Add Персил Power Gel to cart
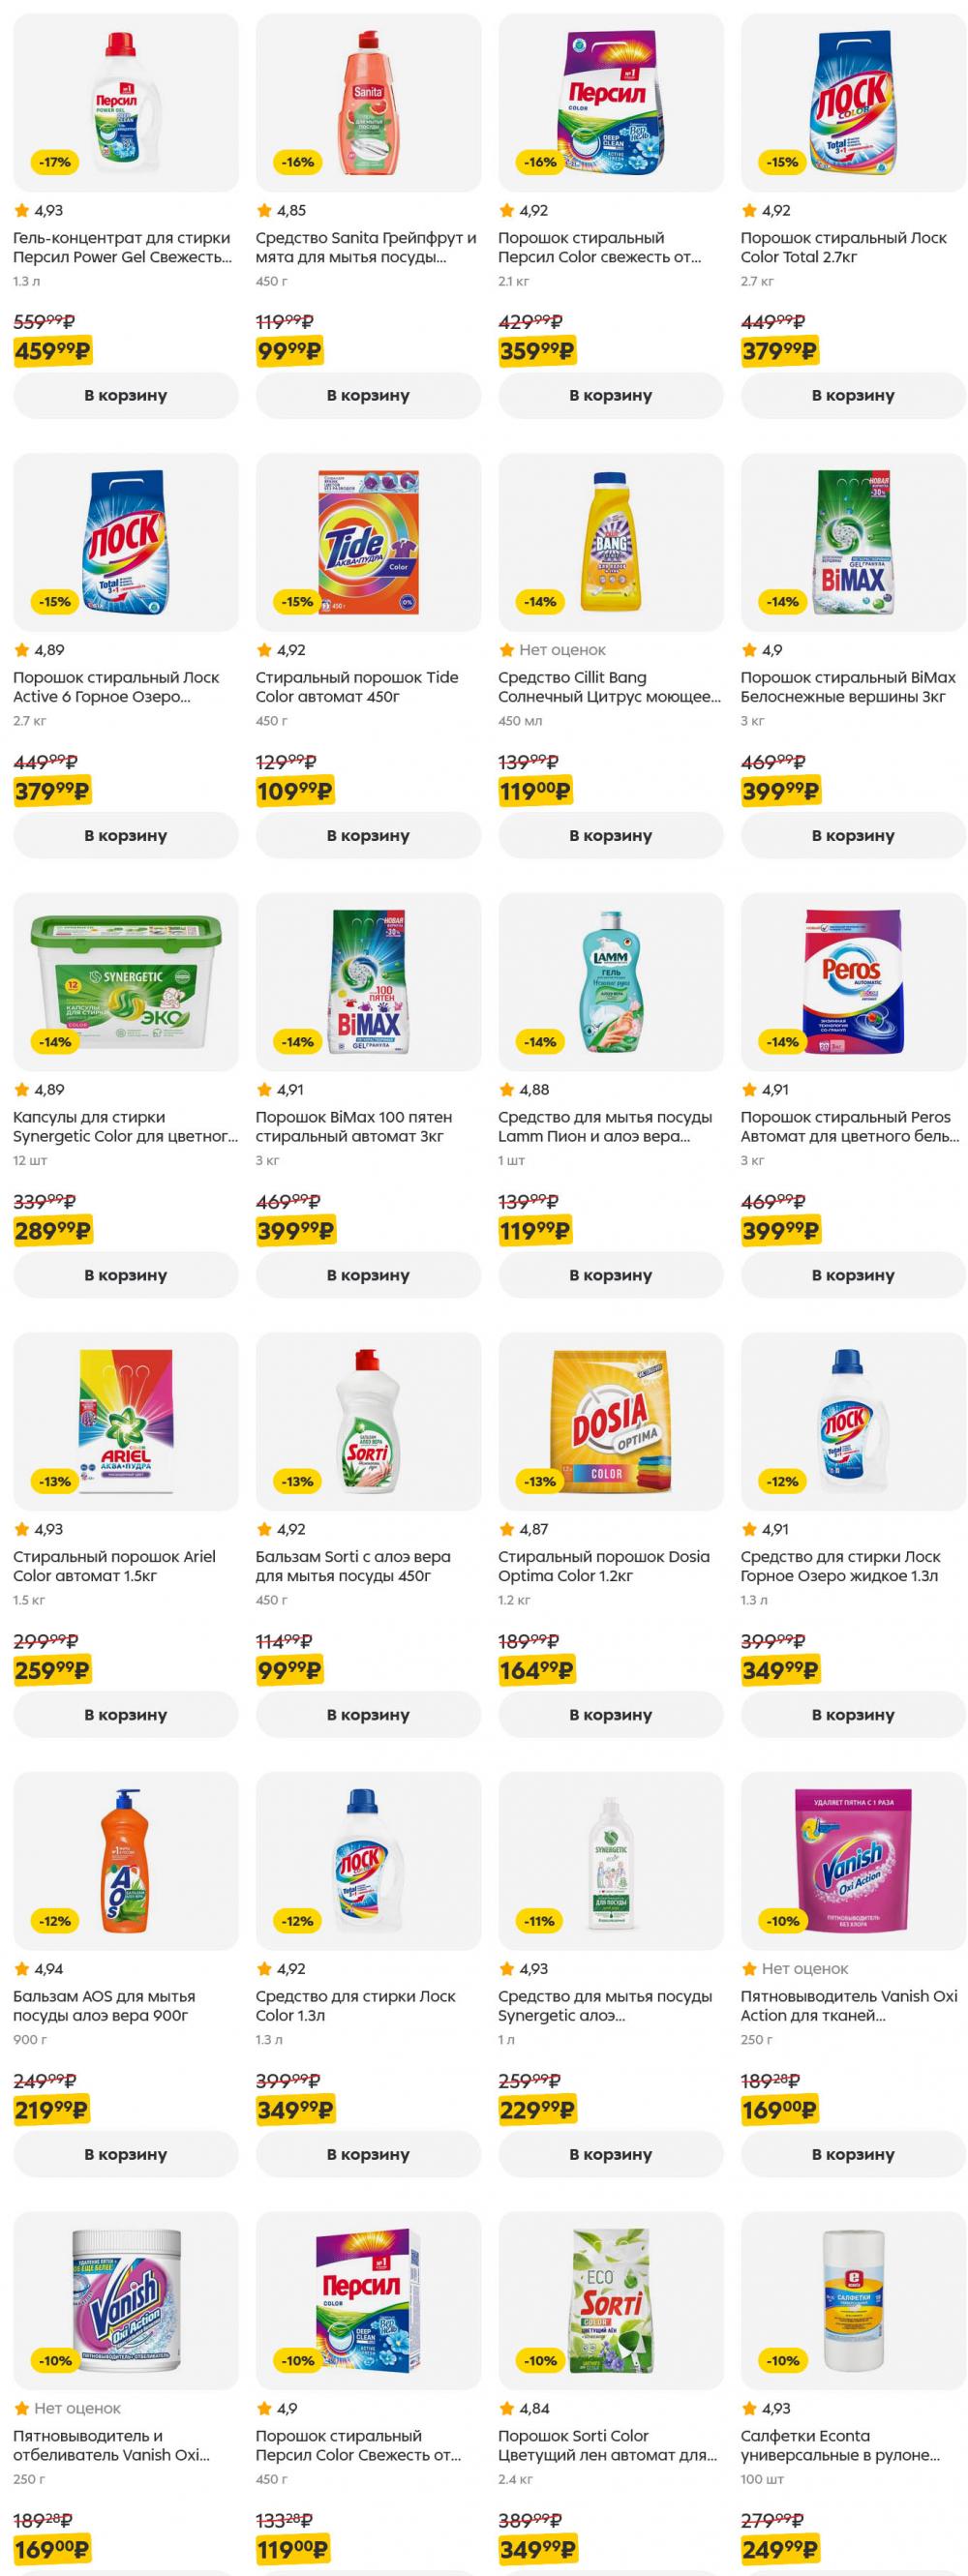 (125, 395)
